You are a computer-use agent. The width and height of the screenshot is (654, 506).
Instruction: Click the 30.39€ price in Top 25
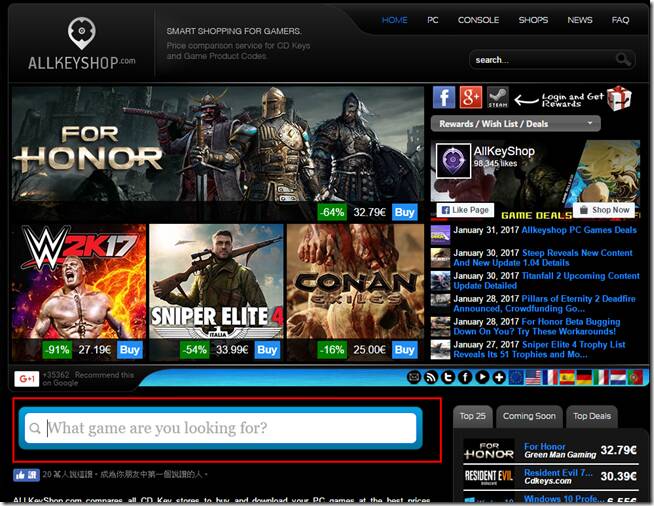coord(619,476)
